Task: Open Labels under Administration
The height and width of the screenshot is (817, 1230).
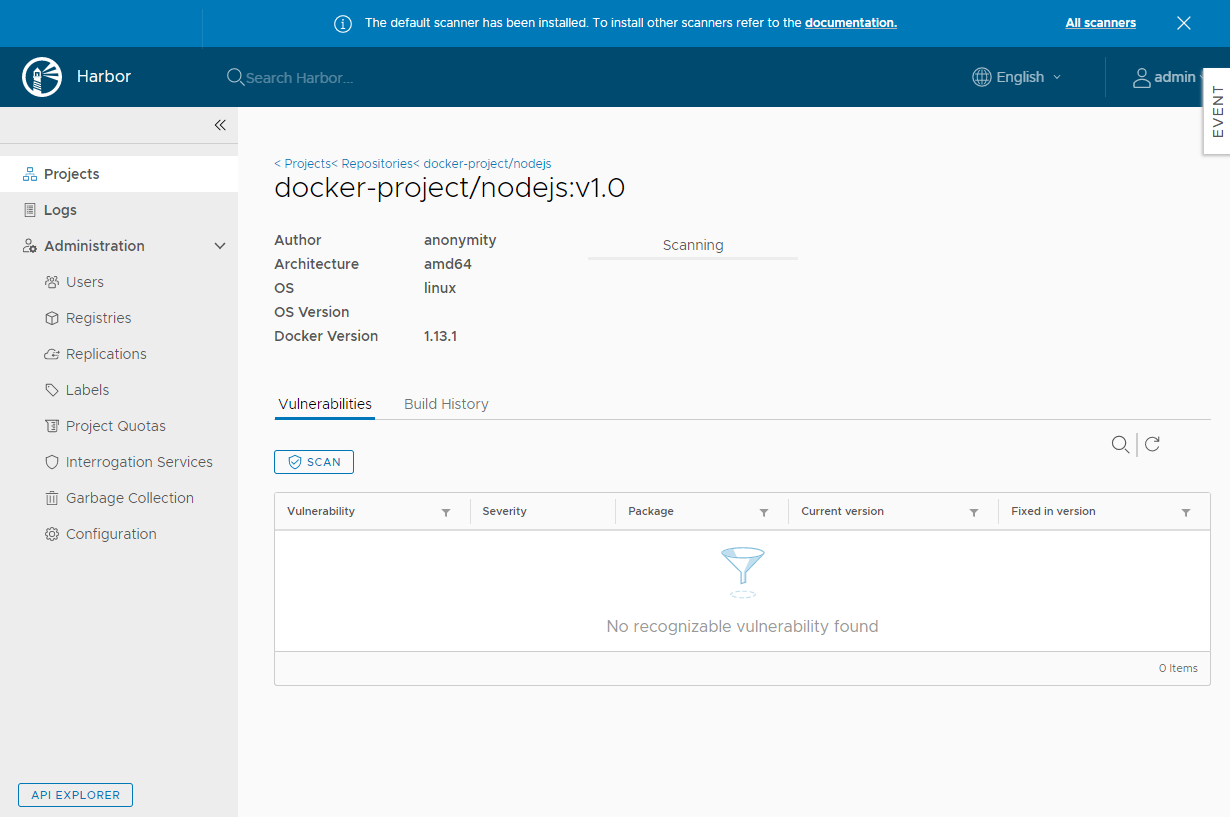Action: coord(88,390)
